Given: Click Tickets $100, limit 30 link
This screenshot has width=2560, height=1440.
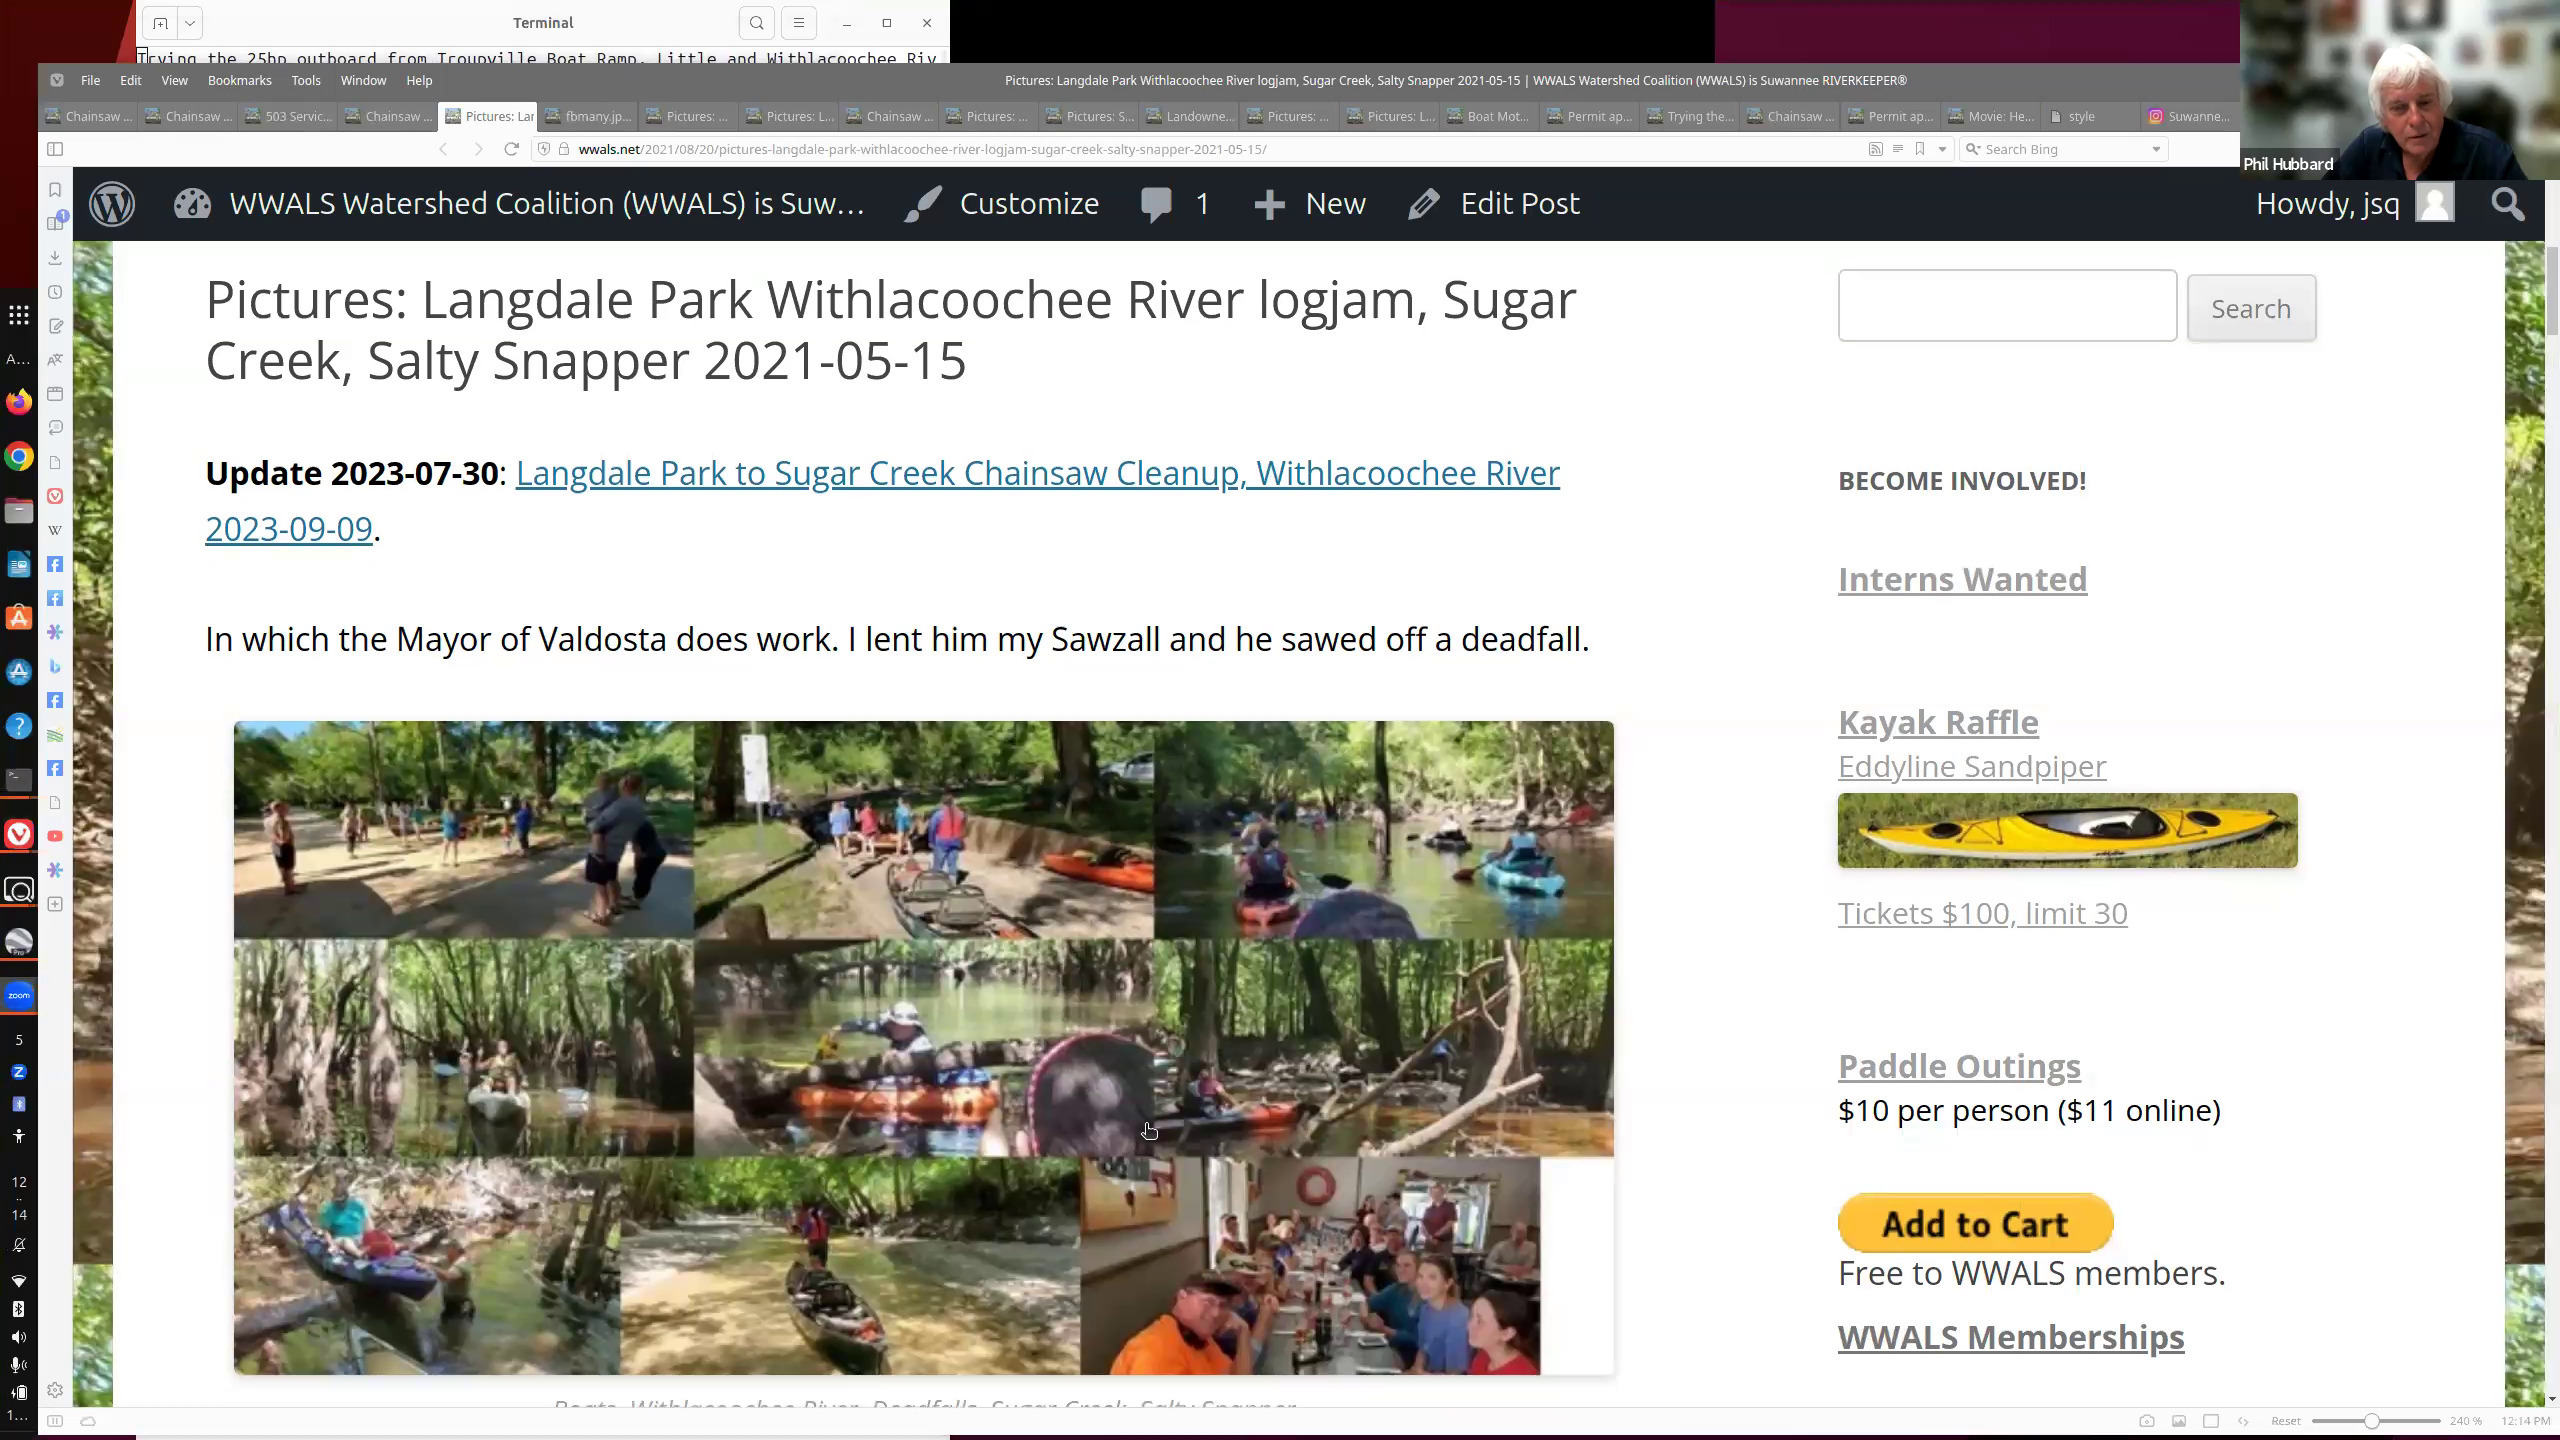Looking at the screenshot, I should (x=1982, y=913).
